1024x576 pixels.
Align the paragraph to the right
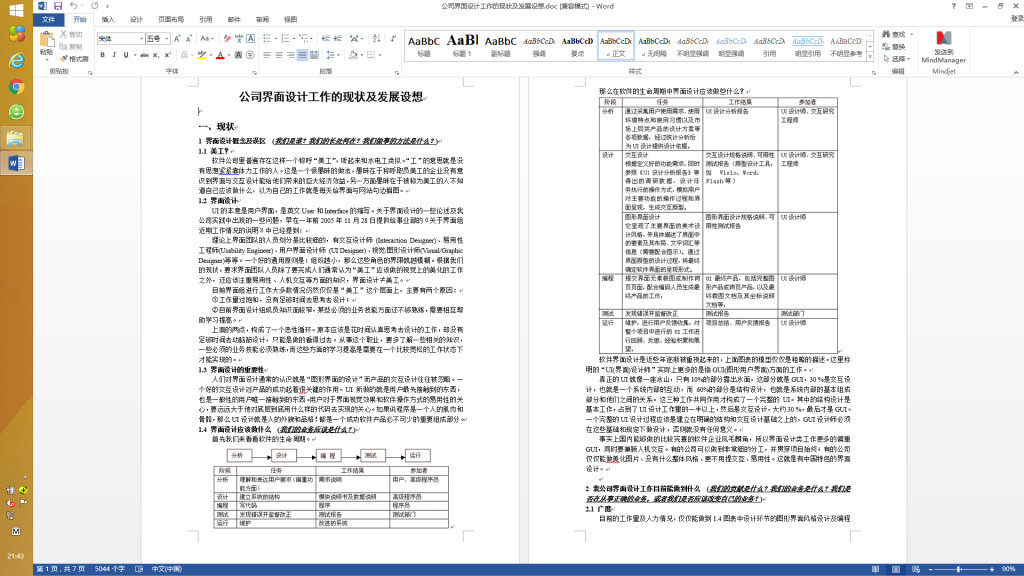click(x=291, y=56)
